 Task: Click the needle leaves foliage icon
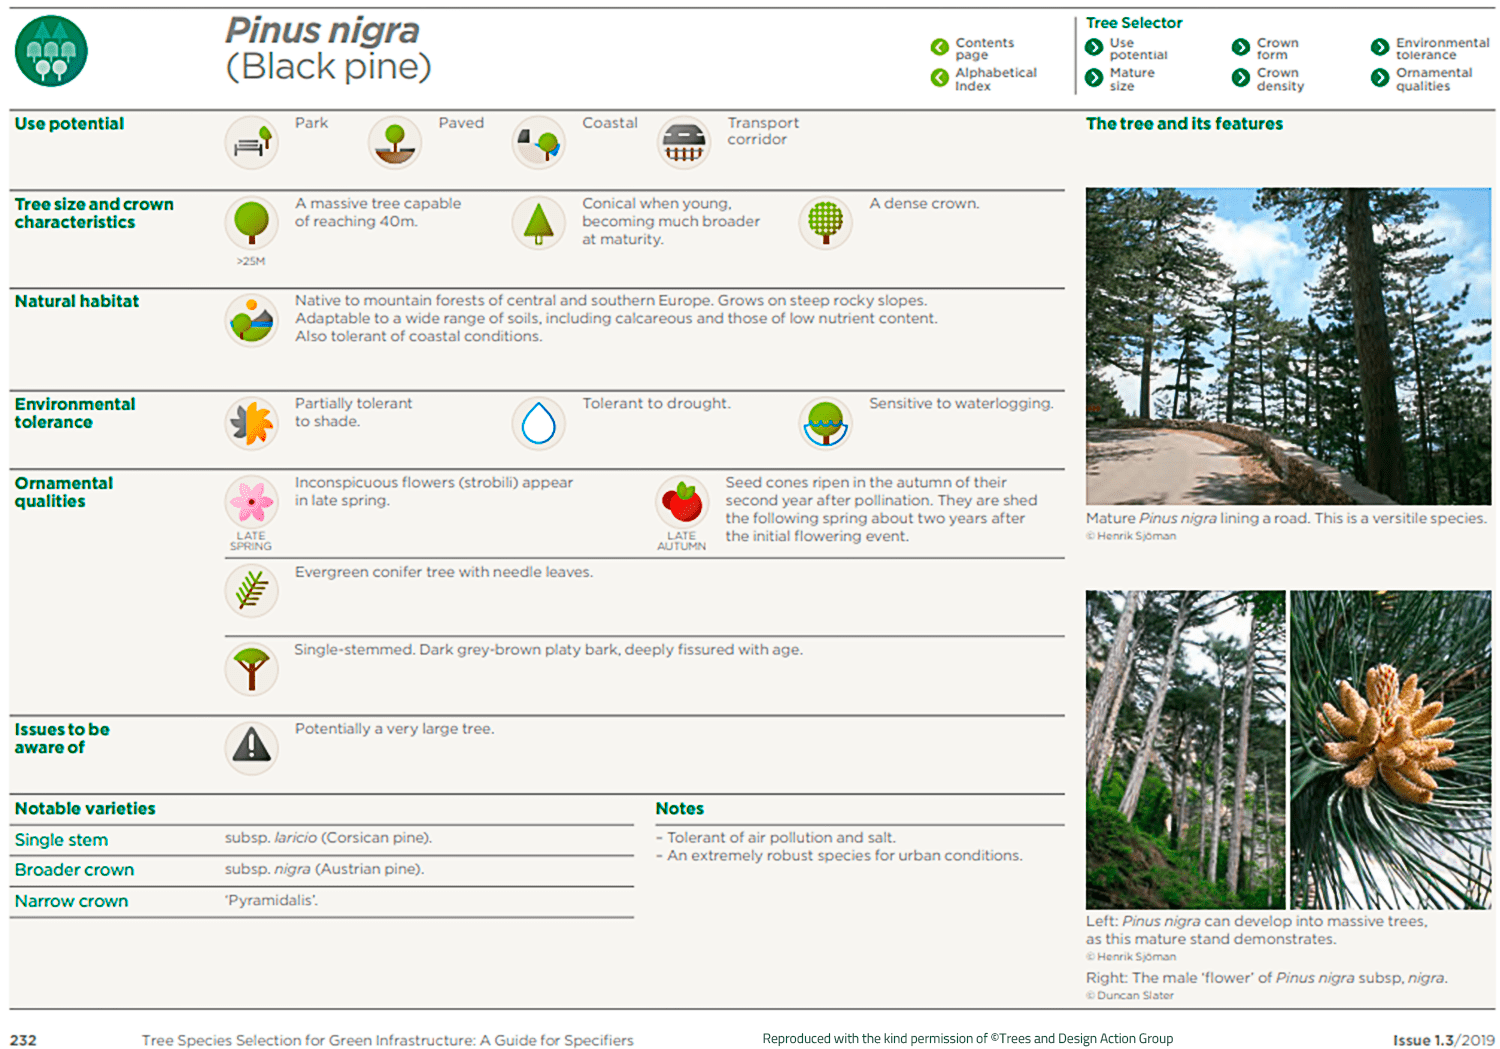(x=252, y=591)
